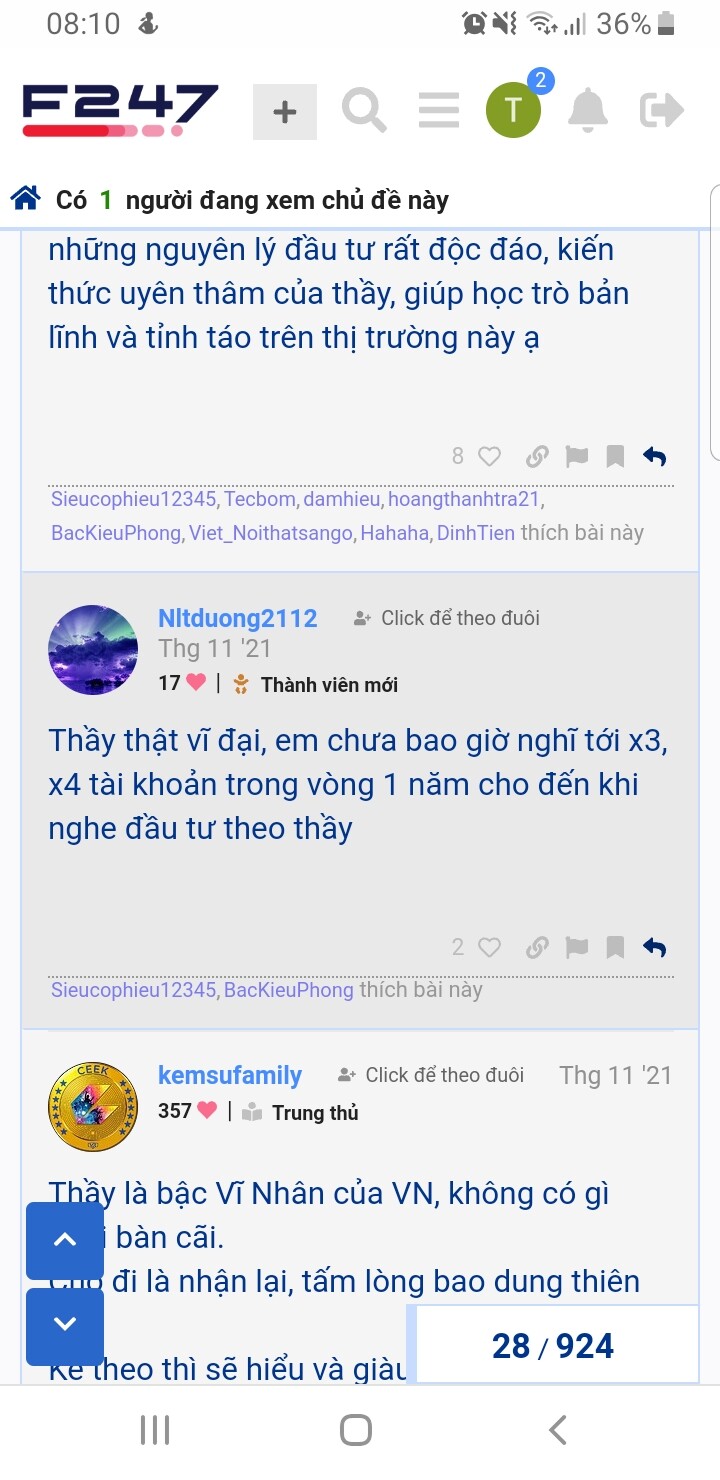Bookmark Nltduong2112's post

pos(616,947)
